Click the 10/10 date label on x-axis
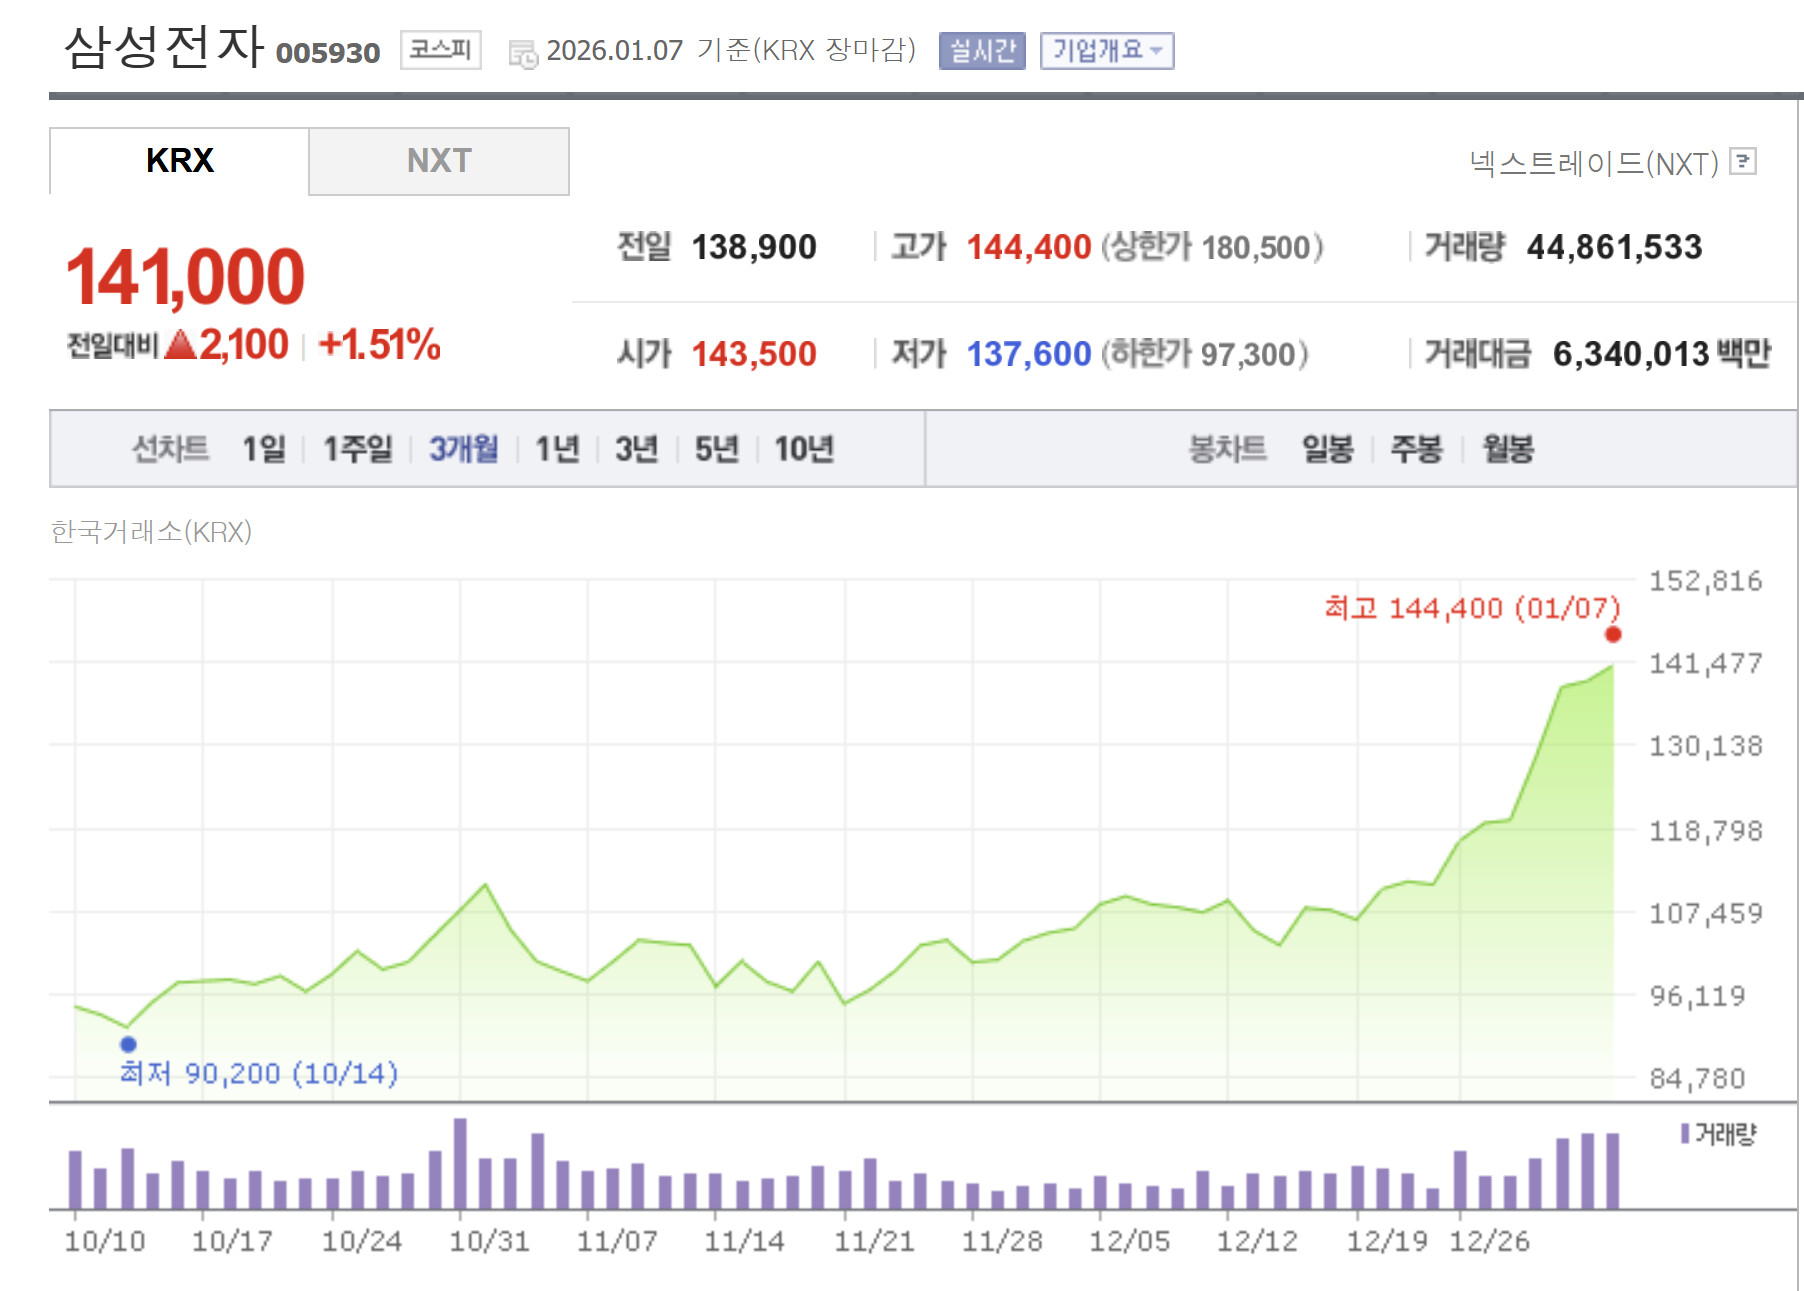 [x=105, y=1241]
